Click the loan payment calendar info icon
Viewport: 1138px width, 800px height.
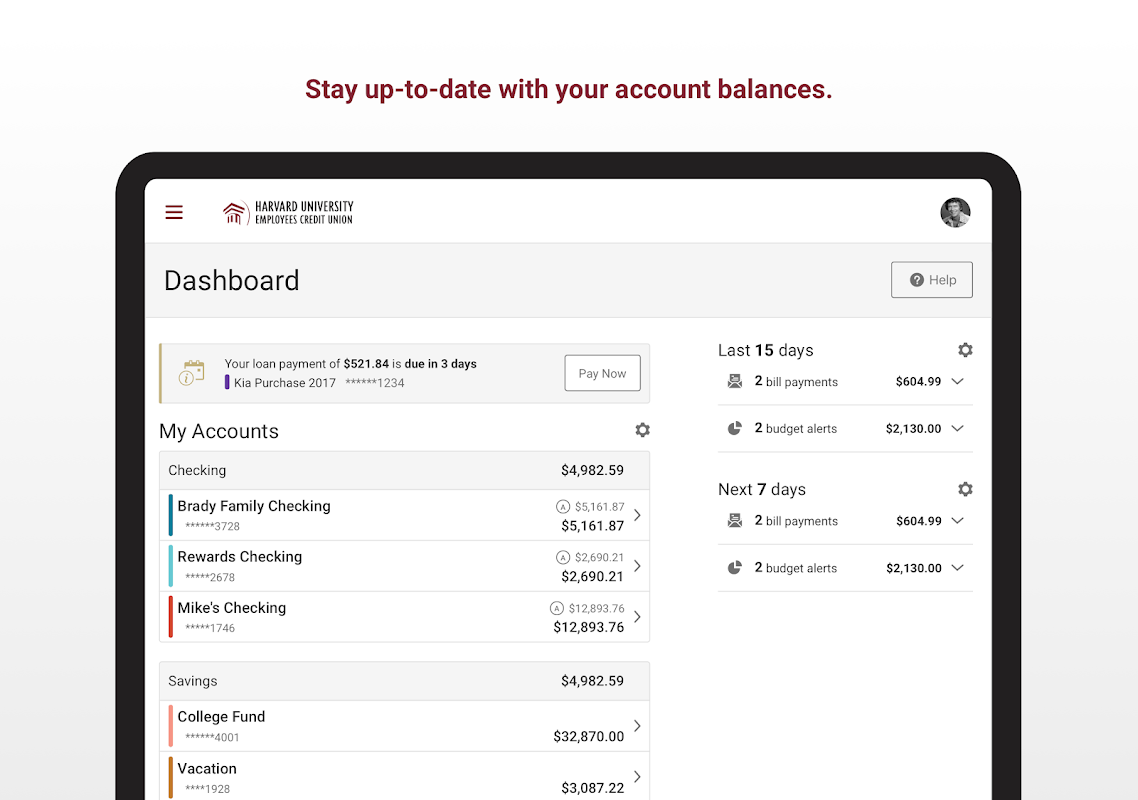(192, 373)
